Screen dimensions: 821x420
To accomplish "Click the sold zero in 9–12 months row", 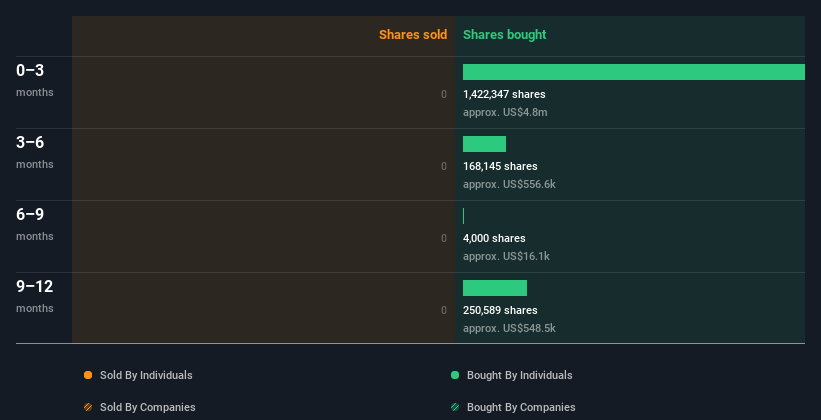I will pos(444,310).
